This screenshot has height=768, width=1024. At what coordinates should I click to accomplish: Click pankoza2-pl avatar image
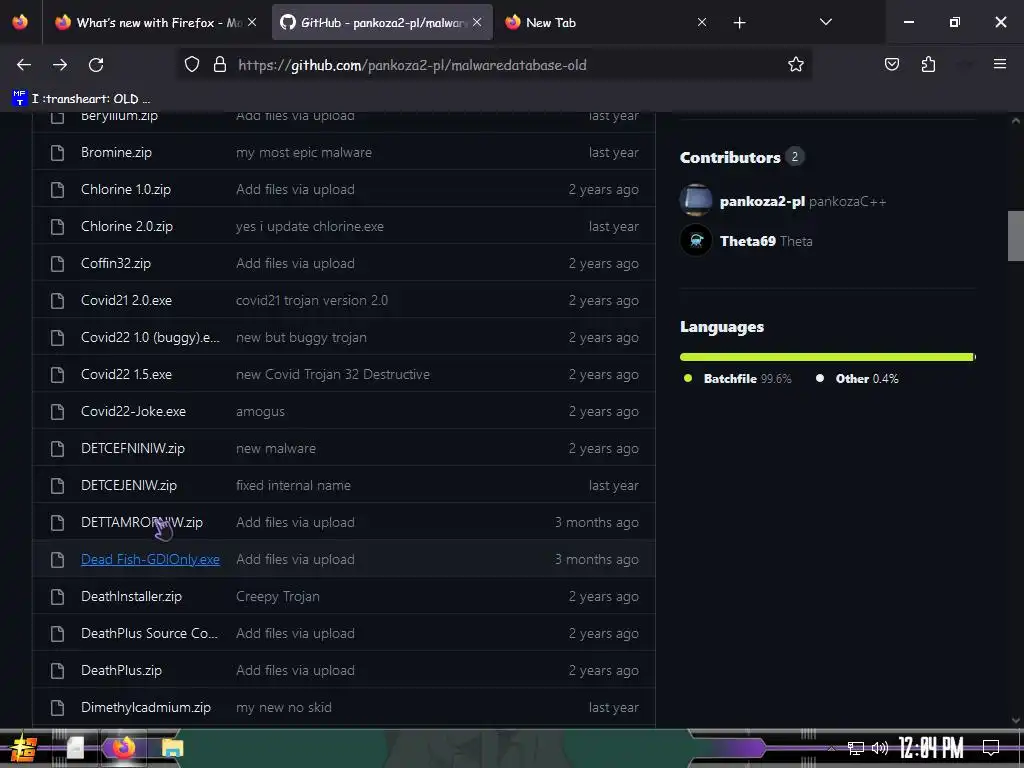696,200
